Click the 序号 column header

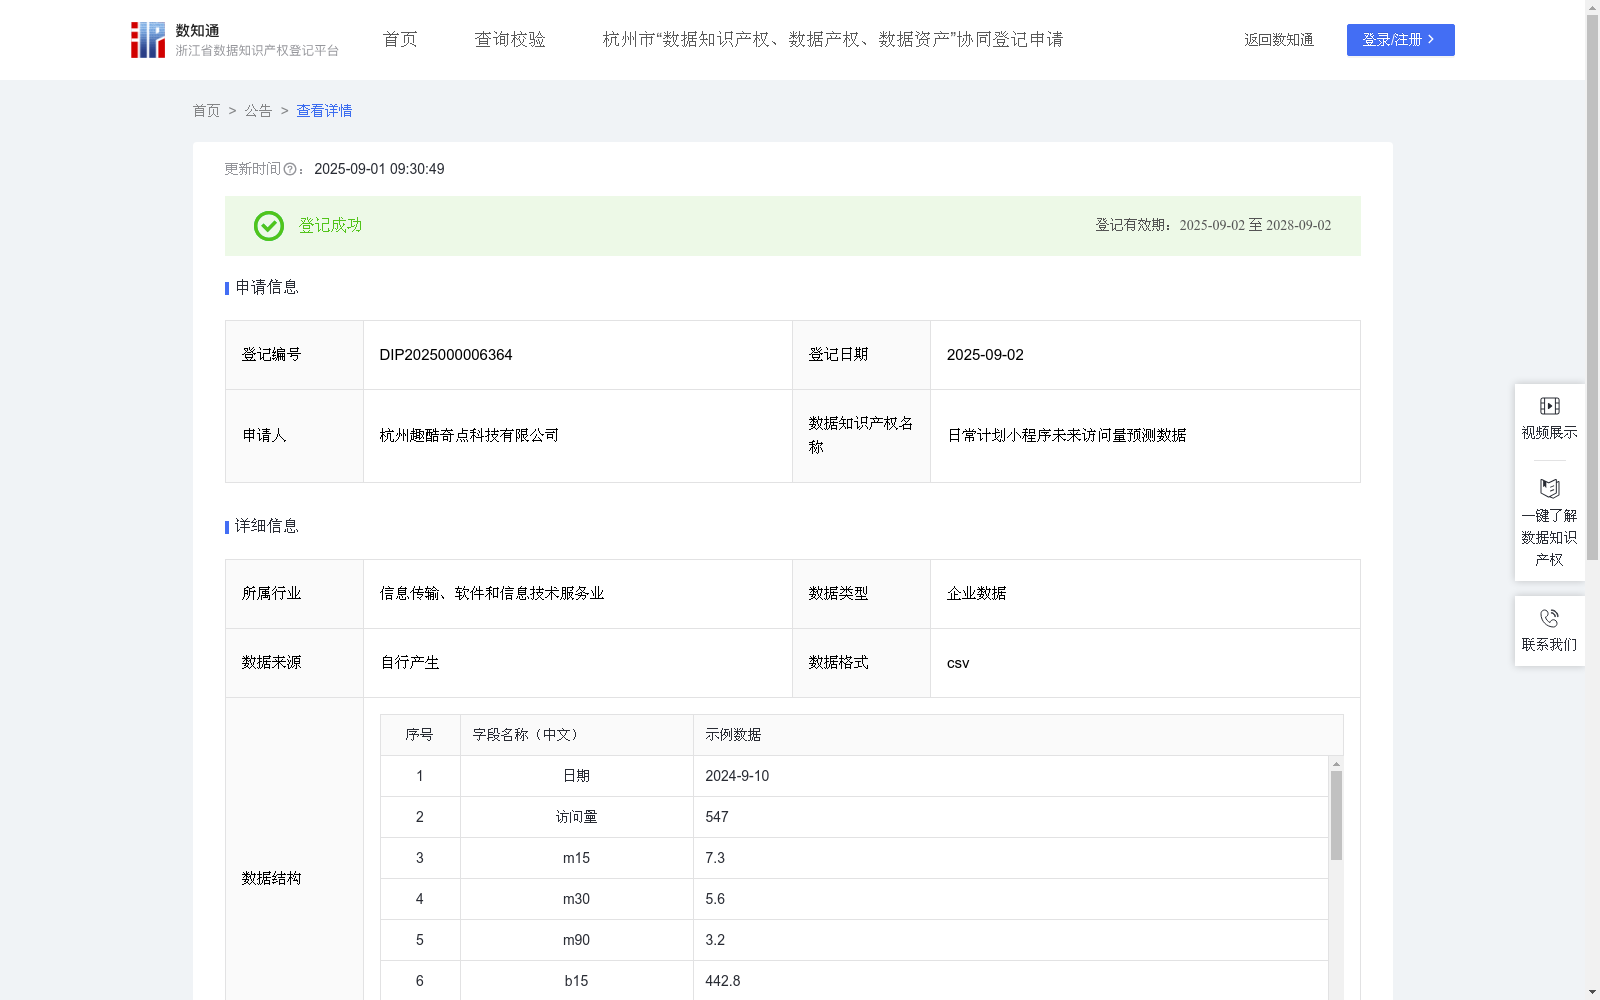point(419,735)
